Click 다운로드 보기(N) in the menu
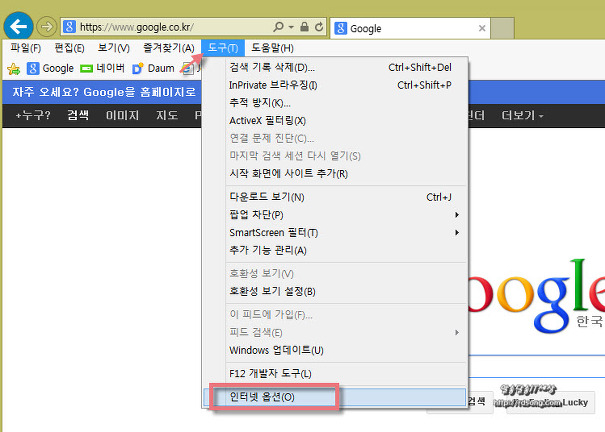Screen dimensions: 605x432 267,197
